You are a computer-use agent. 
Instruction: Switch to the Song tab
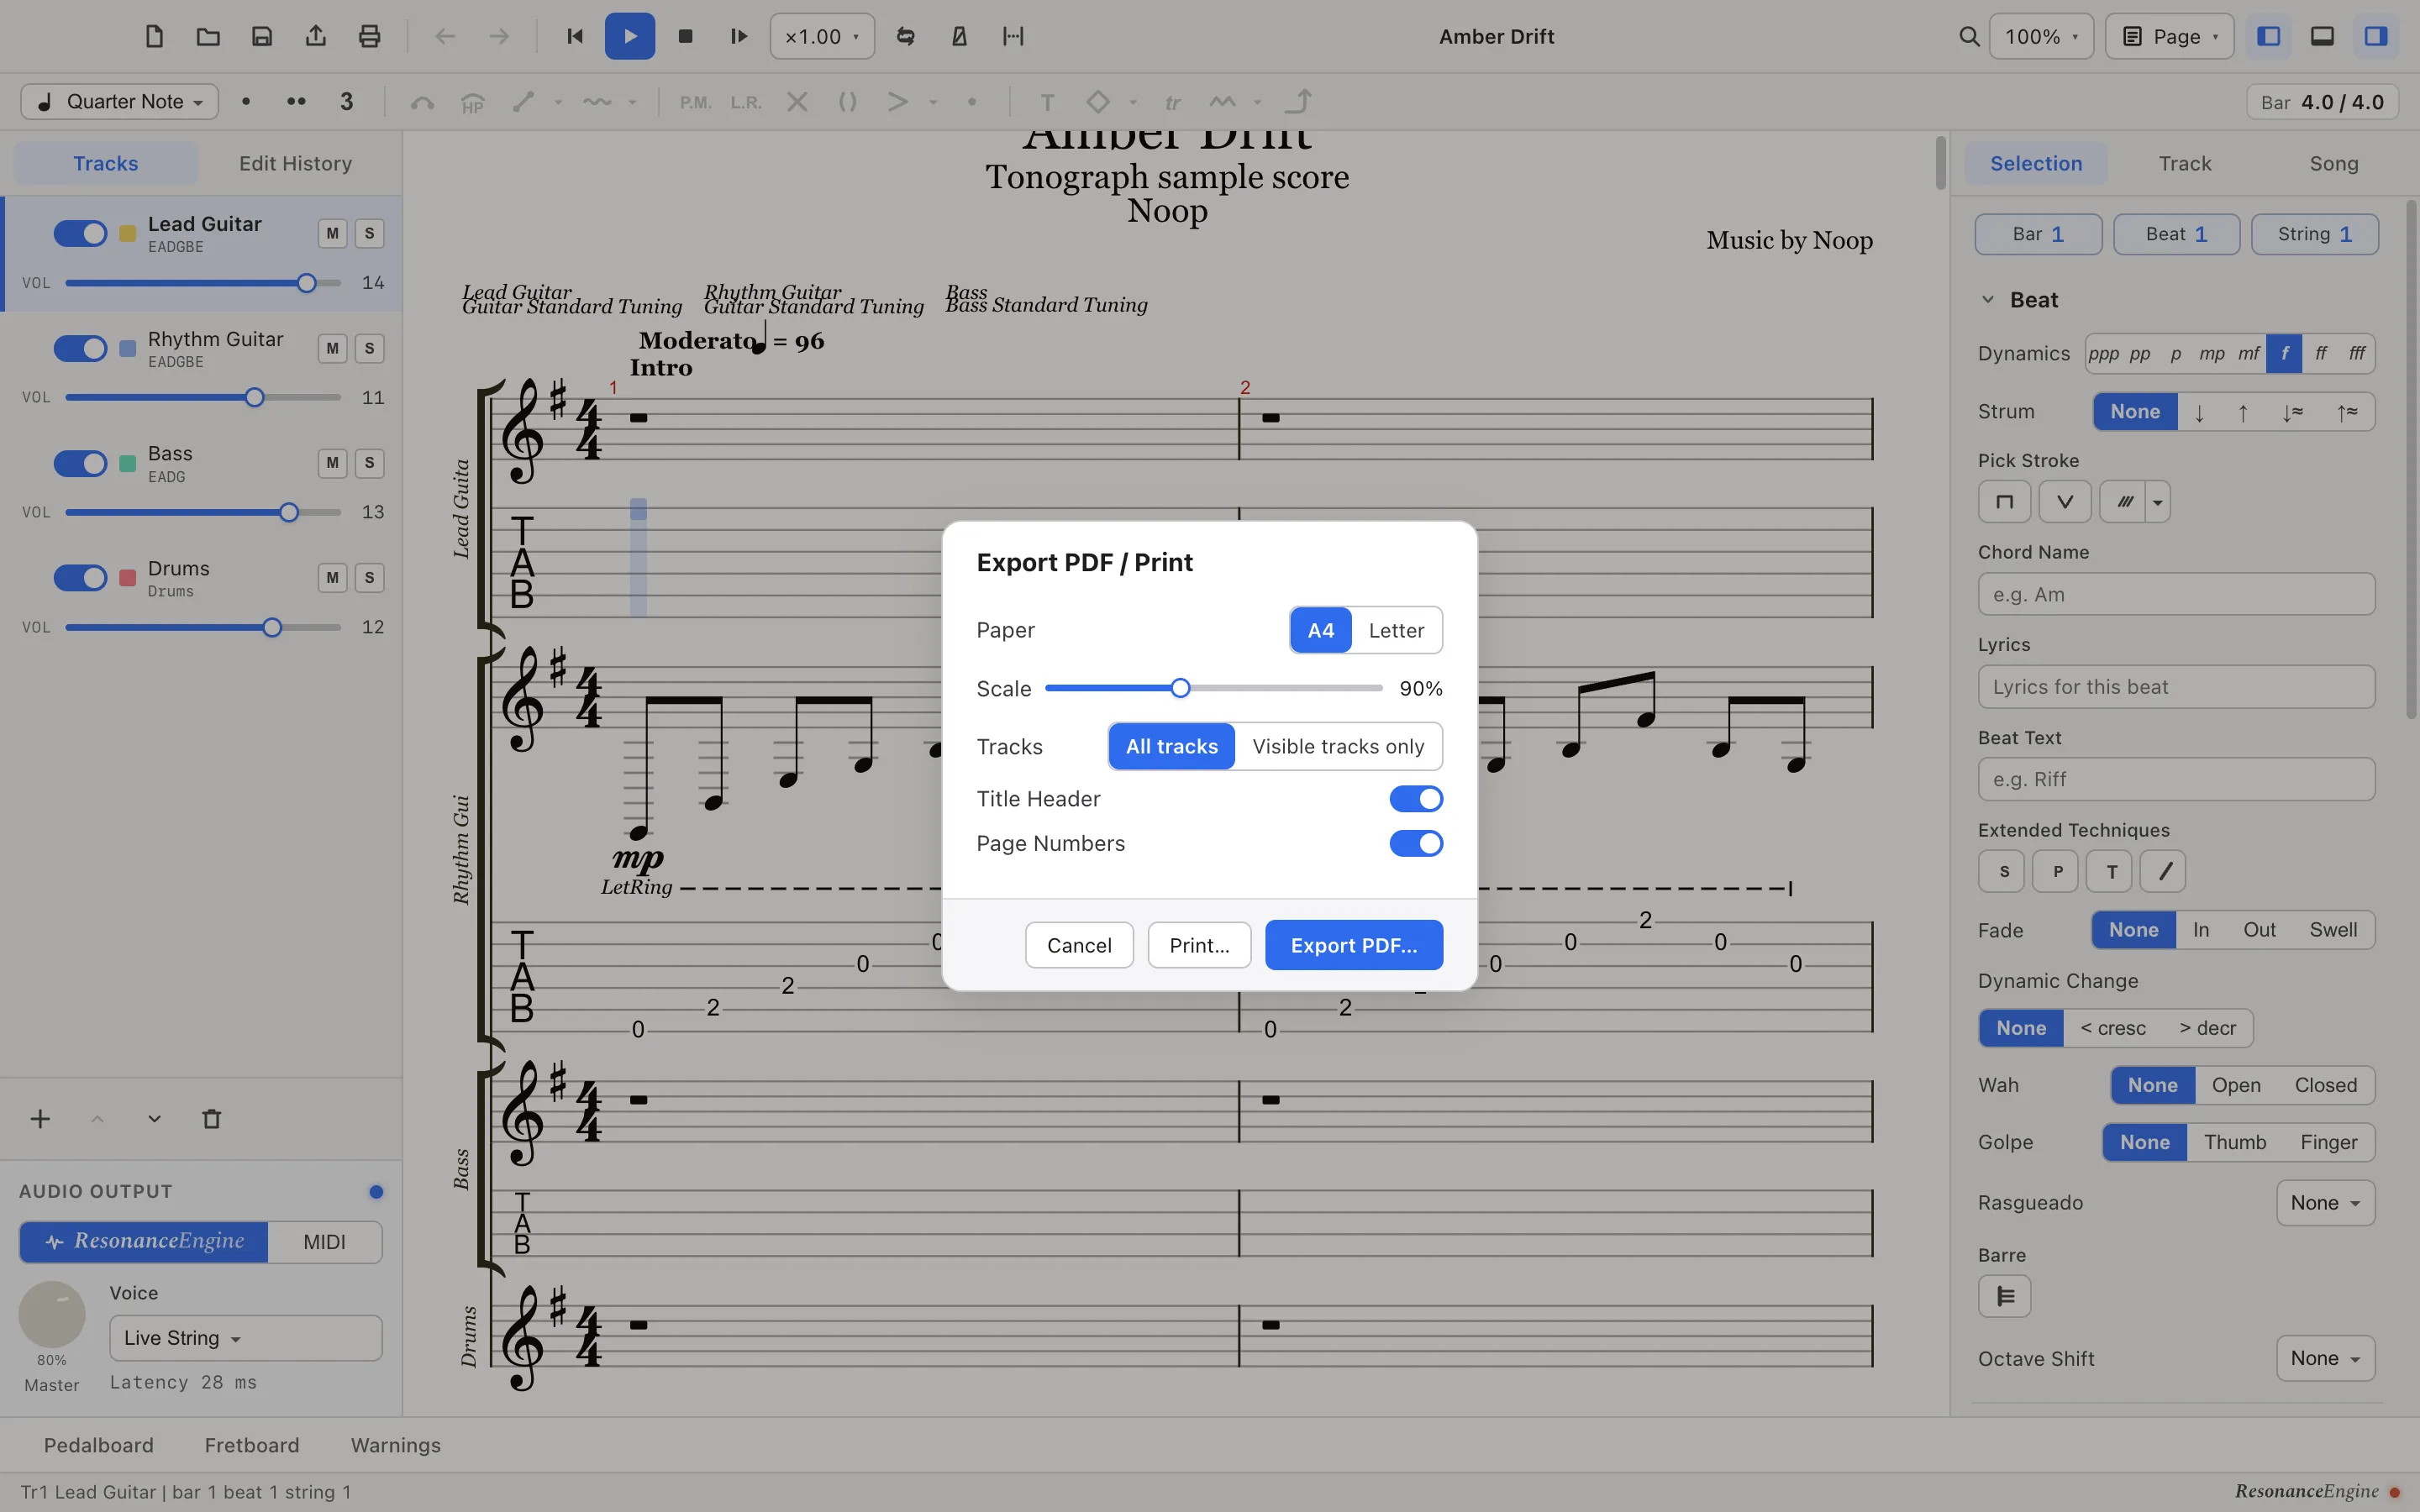click(2334, 163)
